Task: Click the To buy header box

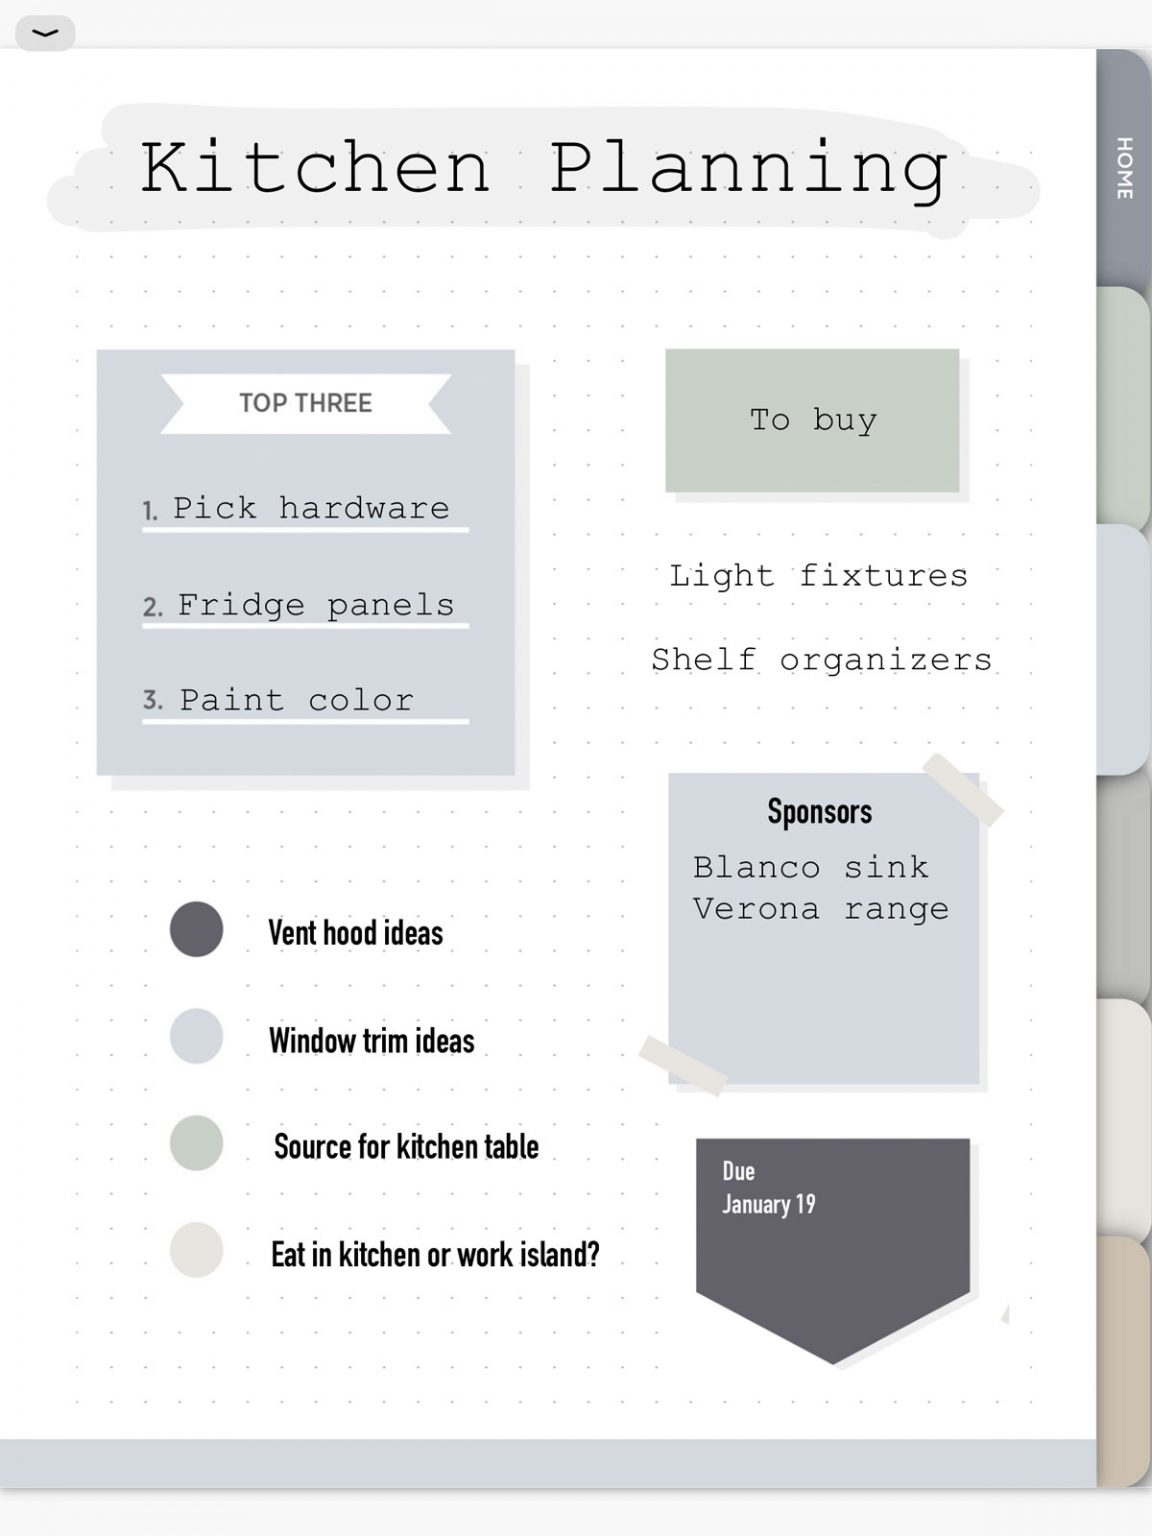Action: pyautogui.click(x=812, y=420)
